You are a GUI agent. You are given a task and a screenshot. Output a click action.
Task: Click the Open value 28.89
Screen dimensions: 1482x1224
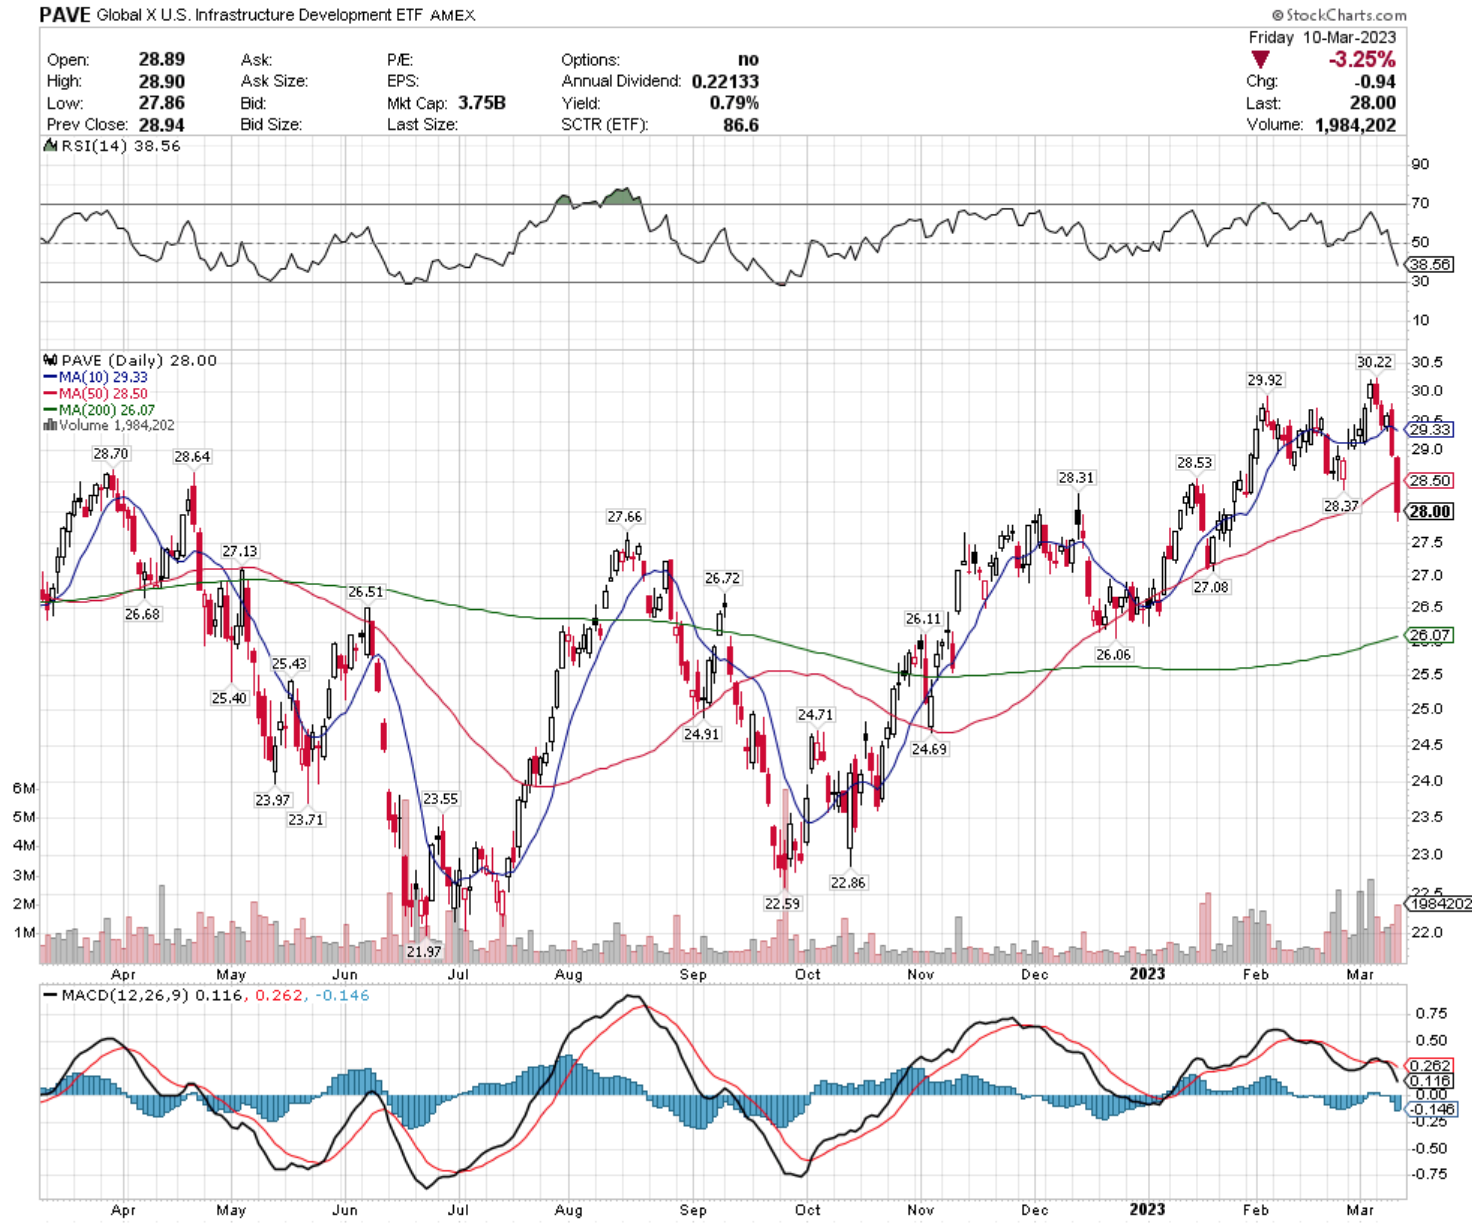[x=161, y=60]
